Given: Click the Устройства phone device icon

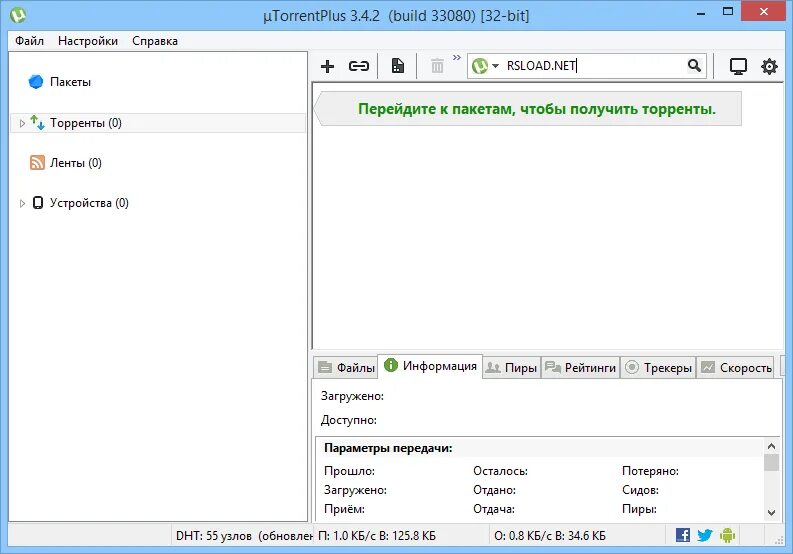Looking at the screenshot, I should pos(38,202).
